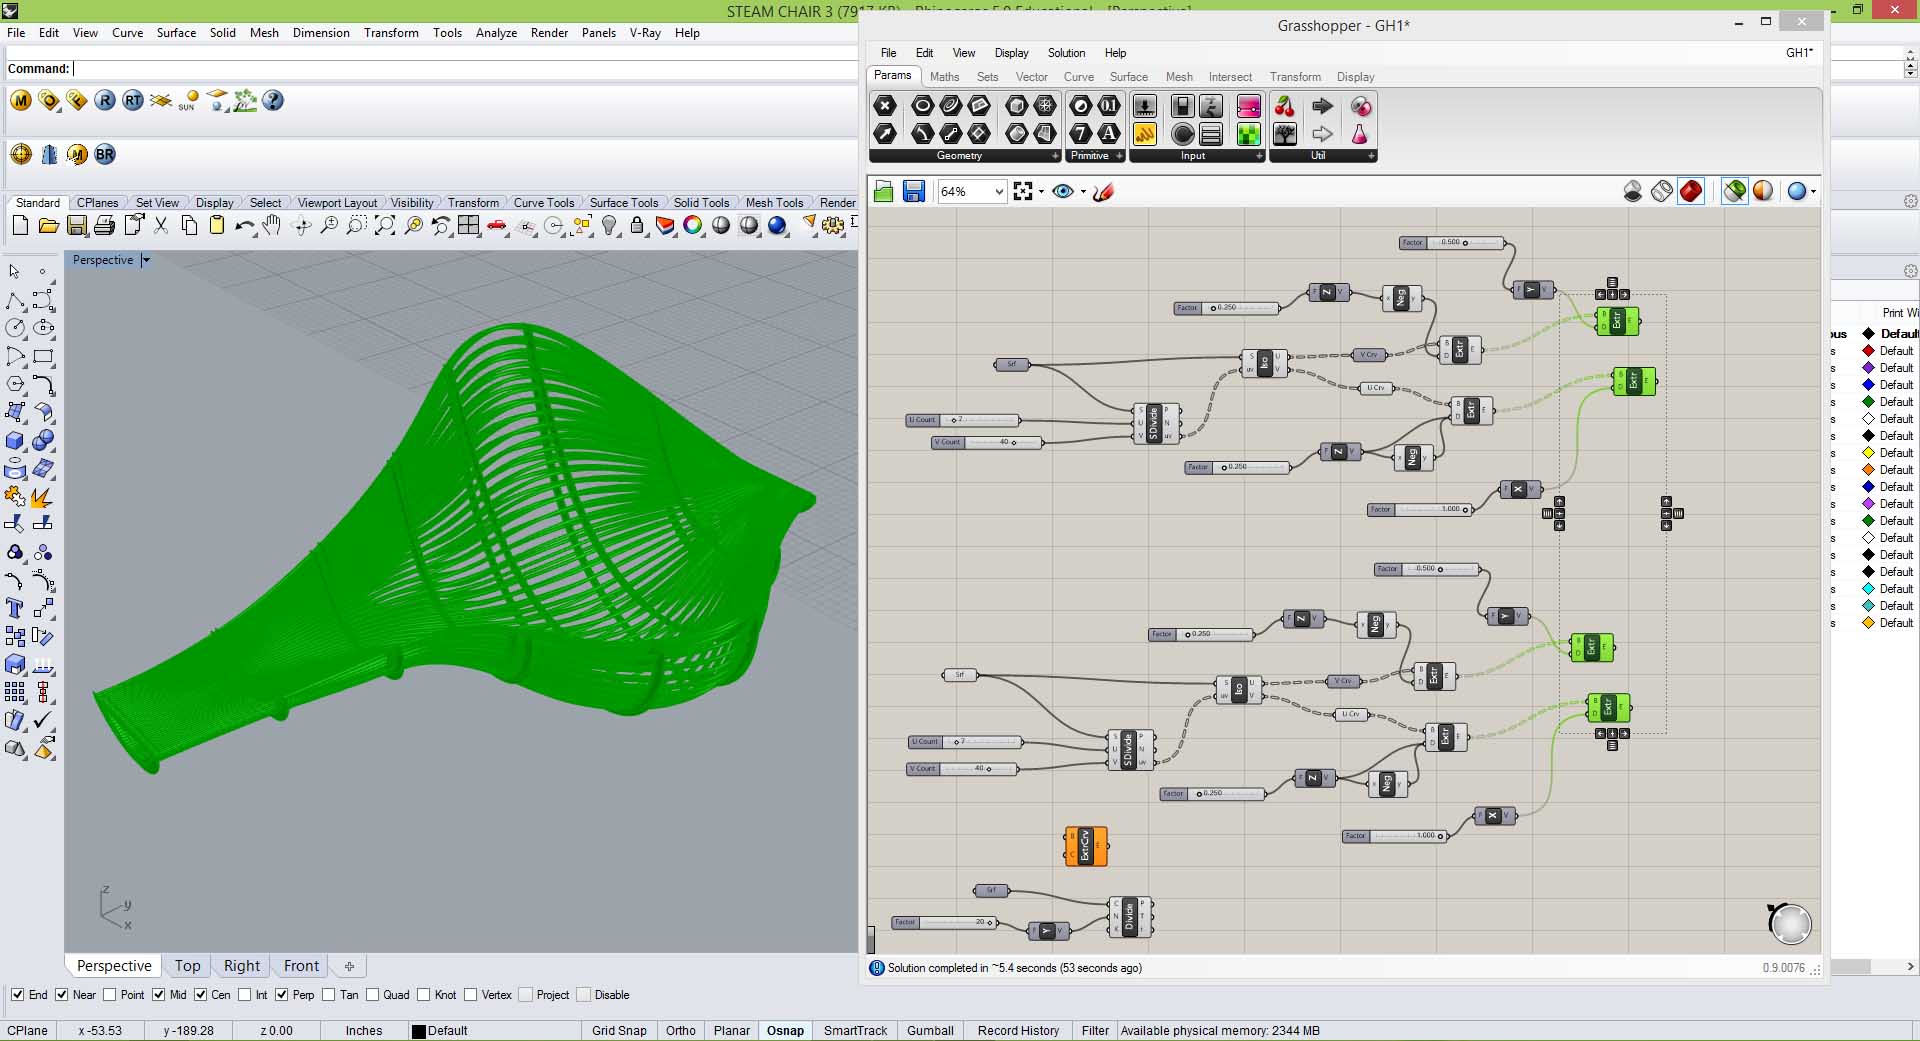This screenshot has height=1041, width=1920.
Task: Click the Rhino Pan hand tool
Action: (x=272, y=226)
